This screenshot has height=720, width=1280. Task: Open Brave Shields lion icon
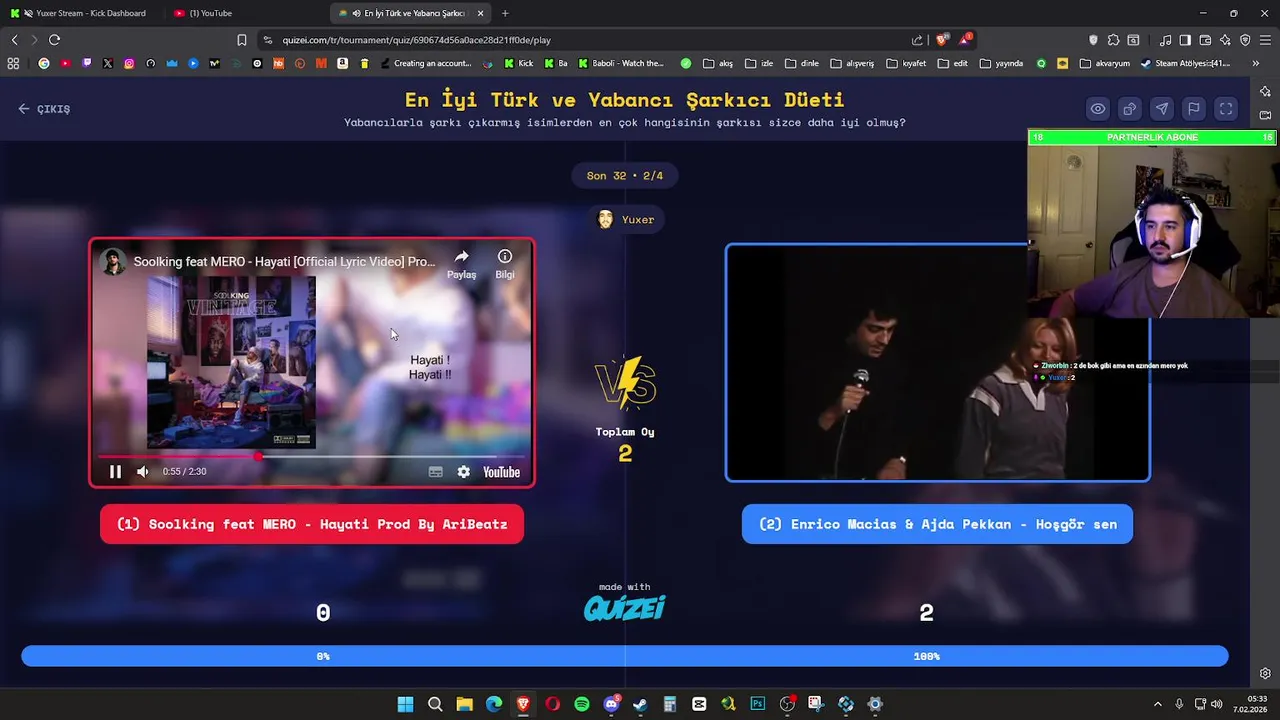tap(941, 40)
